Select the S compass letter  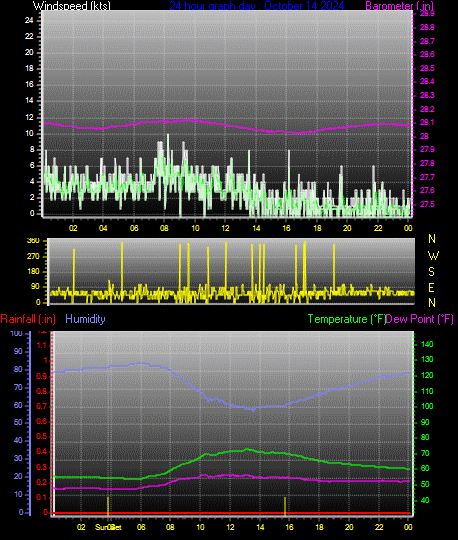click(x=431, y=272)
